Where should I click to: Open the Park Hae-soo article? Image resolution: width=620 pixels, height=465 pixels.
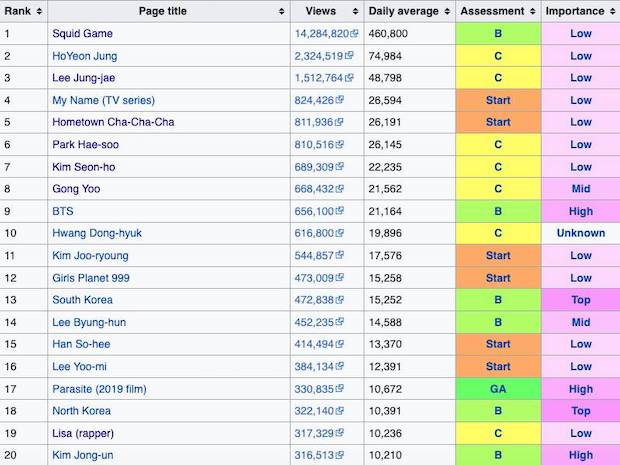point(85,145)
